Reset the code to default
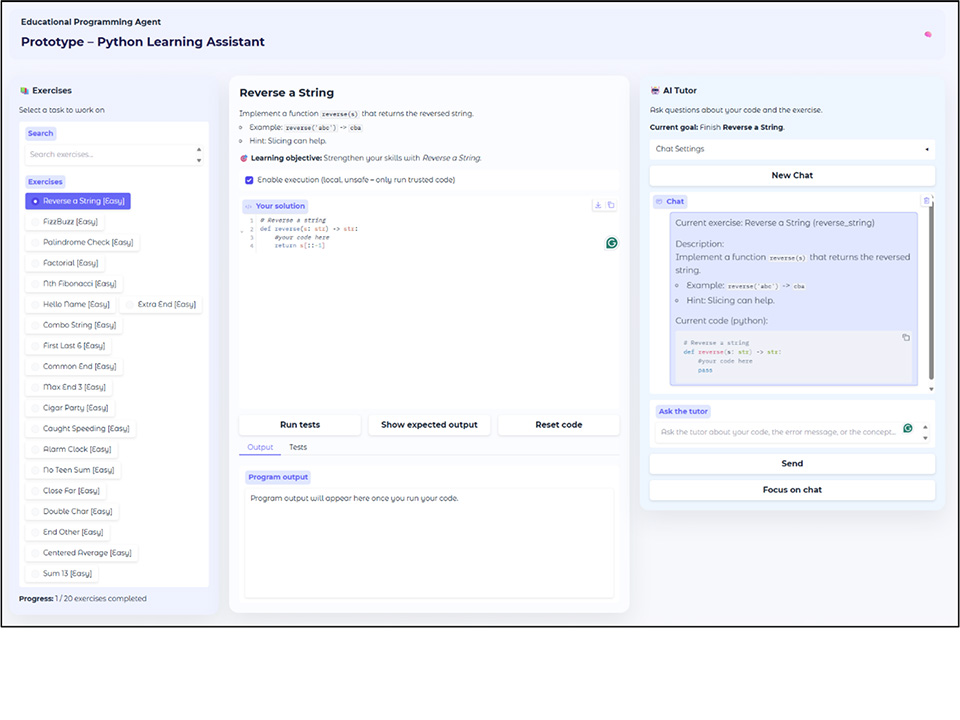Viewport: 960px width, 720px height. point(558,425)
